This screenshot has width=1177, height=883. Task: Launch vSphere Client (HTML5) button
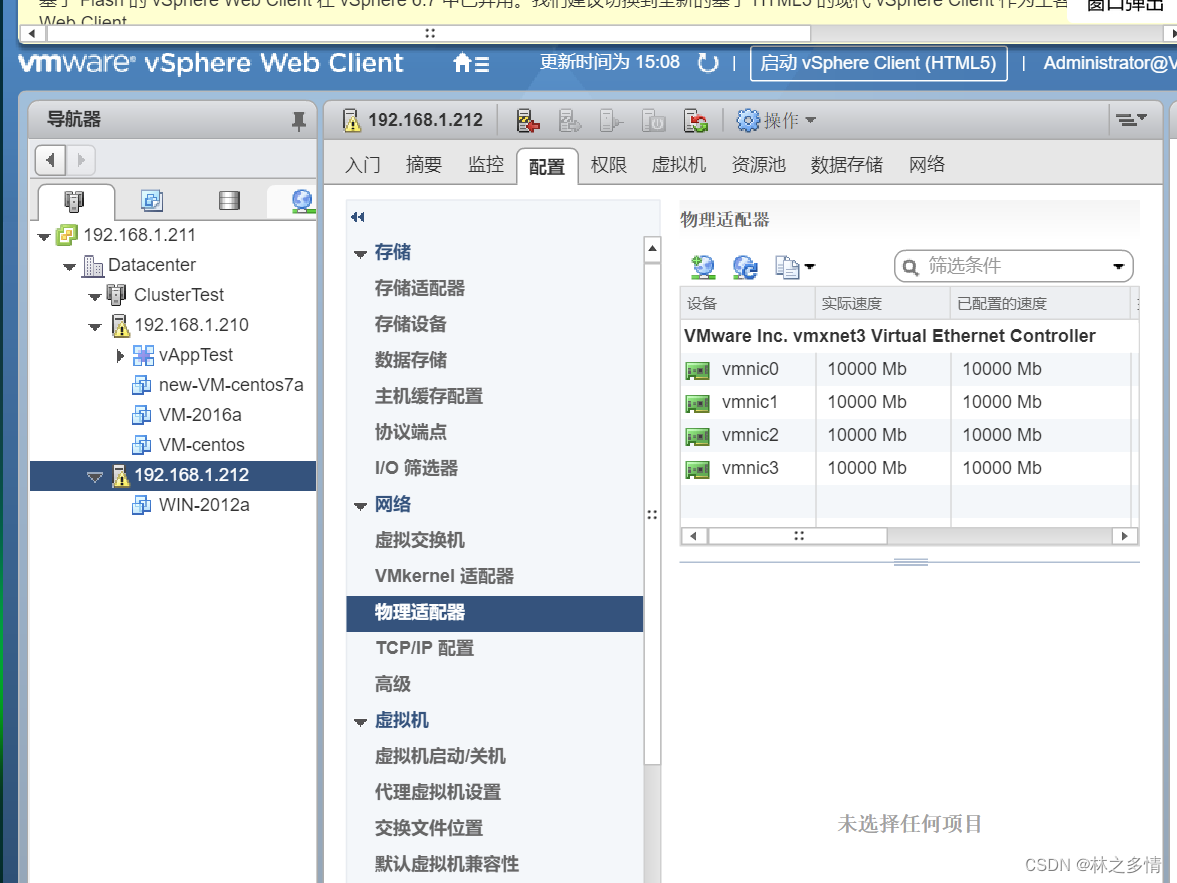(x=878, y=63)
